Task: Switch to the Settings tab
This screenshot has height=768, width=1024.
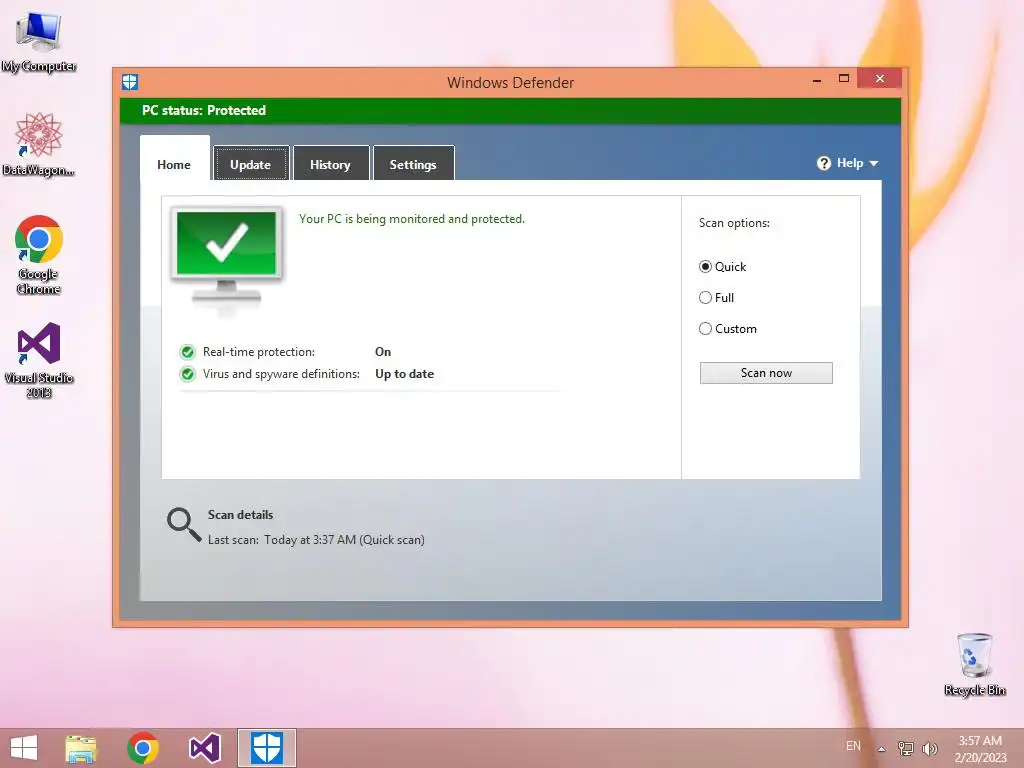Action: 413,165
